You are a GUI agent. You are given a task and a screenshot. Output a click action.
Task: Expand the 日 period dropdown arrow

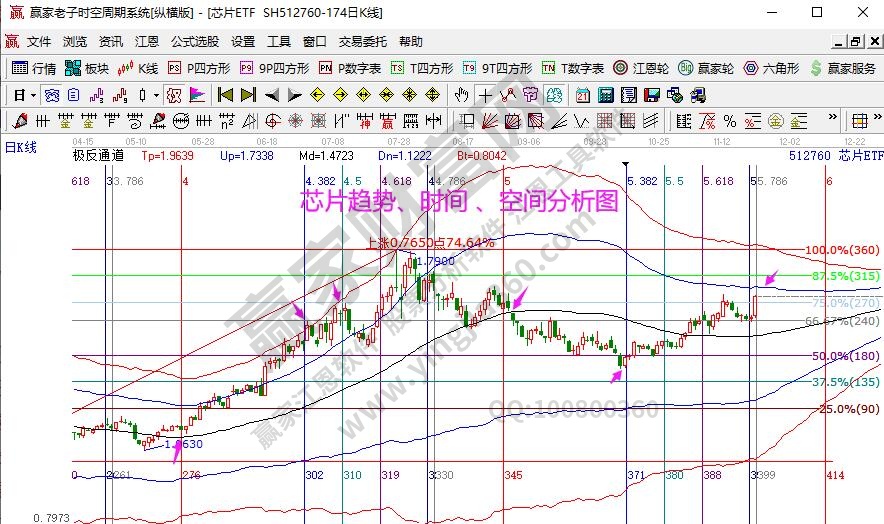pos(33,95)
